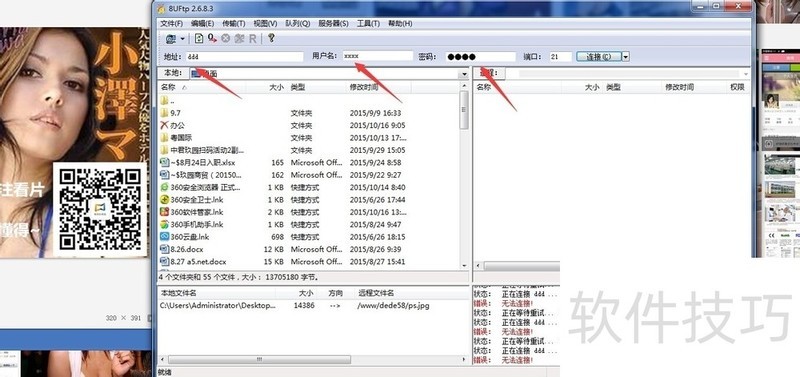Select the 办公 shortcut icon
The width and height of the screenshot is (800, 377).
point(164,125)
